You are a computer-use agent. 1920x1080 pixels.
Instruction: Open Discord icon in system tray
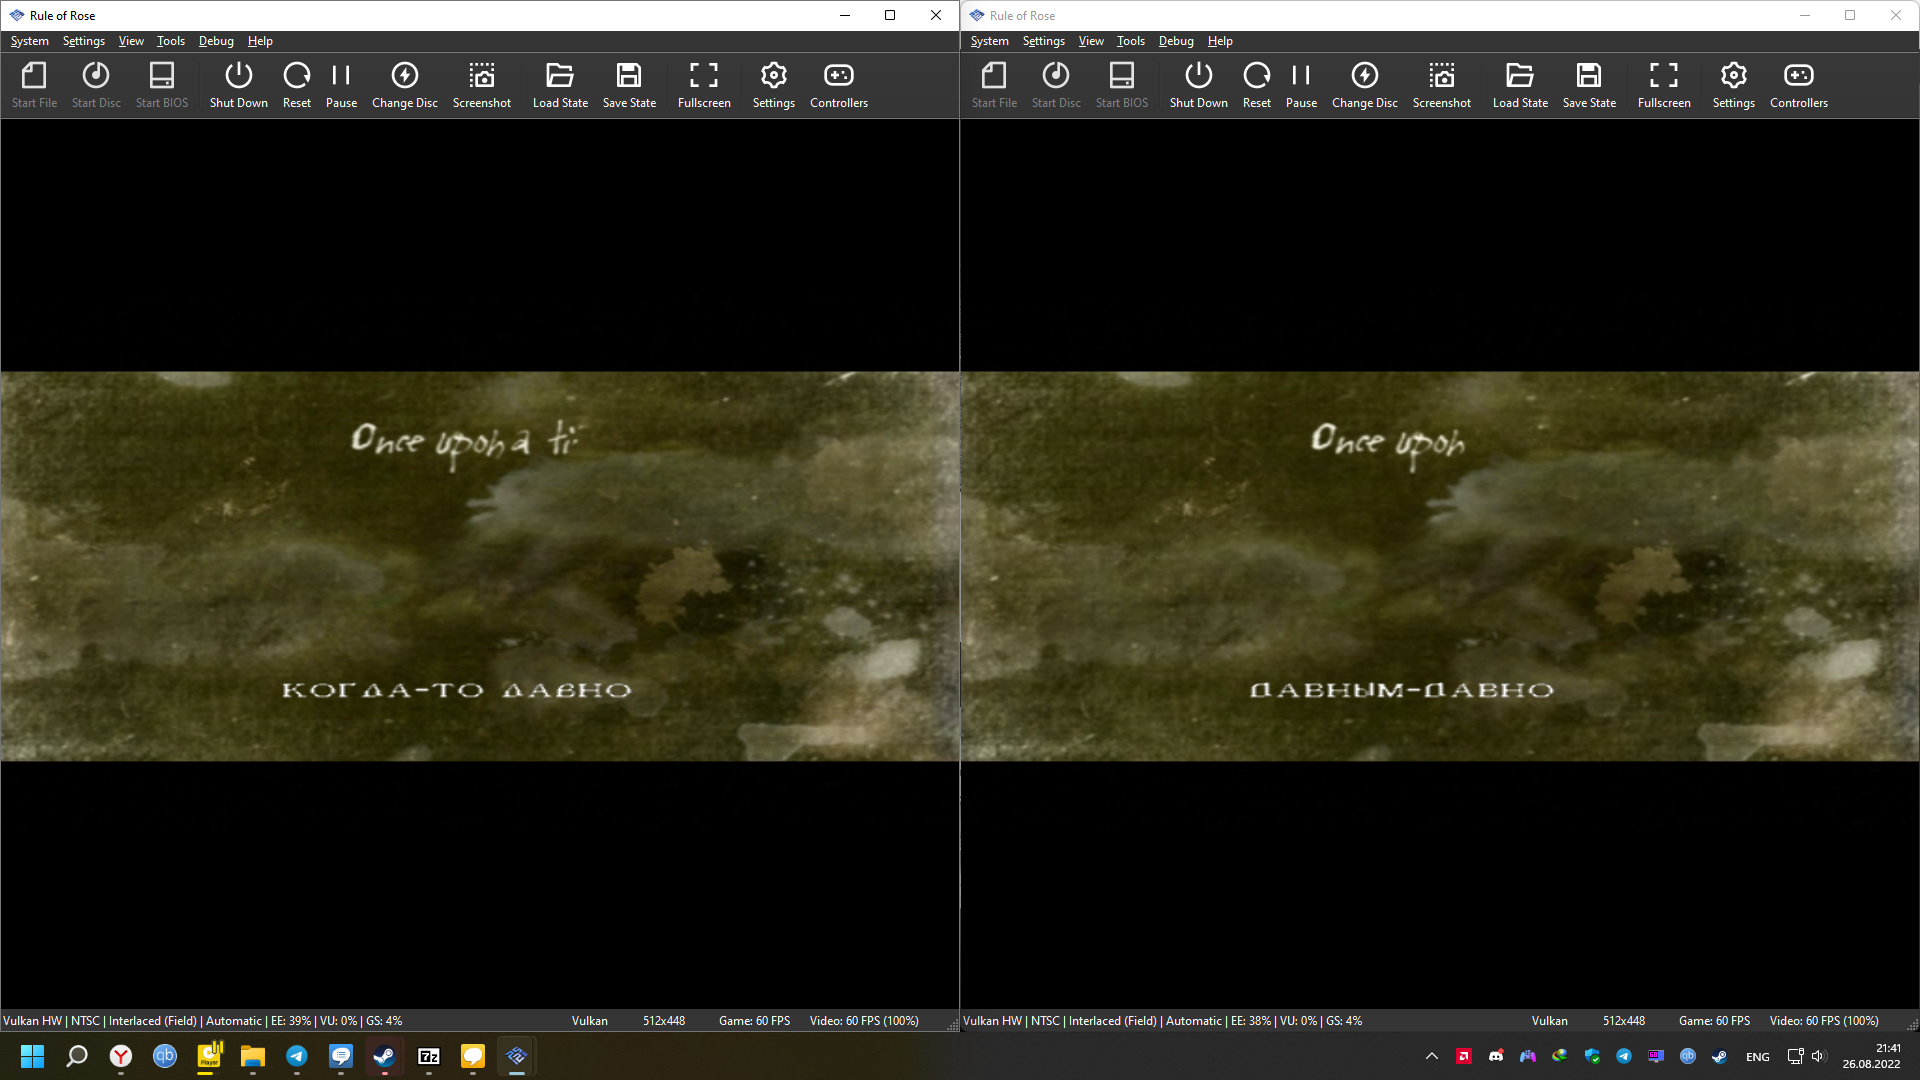tap(1496, 1056)
